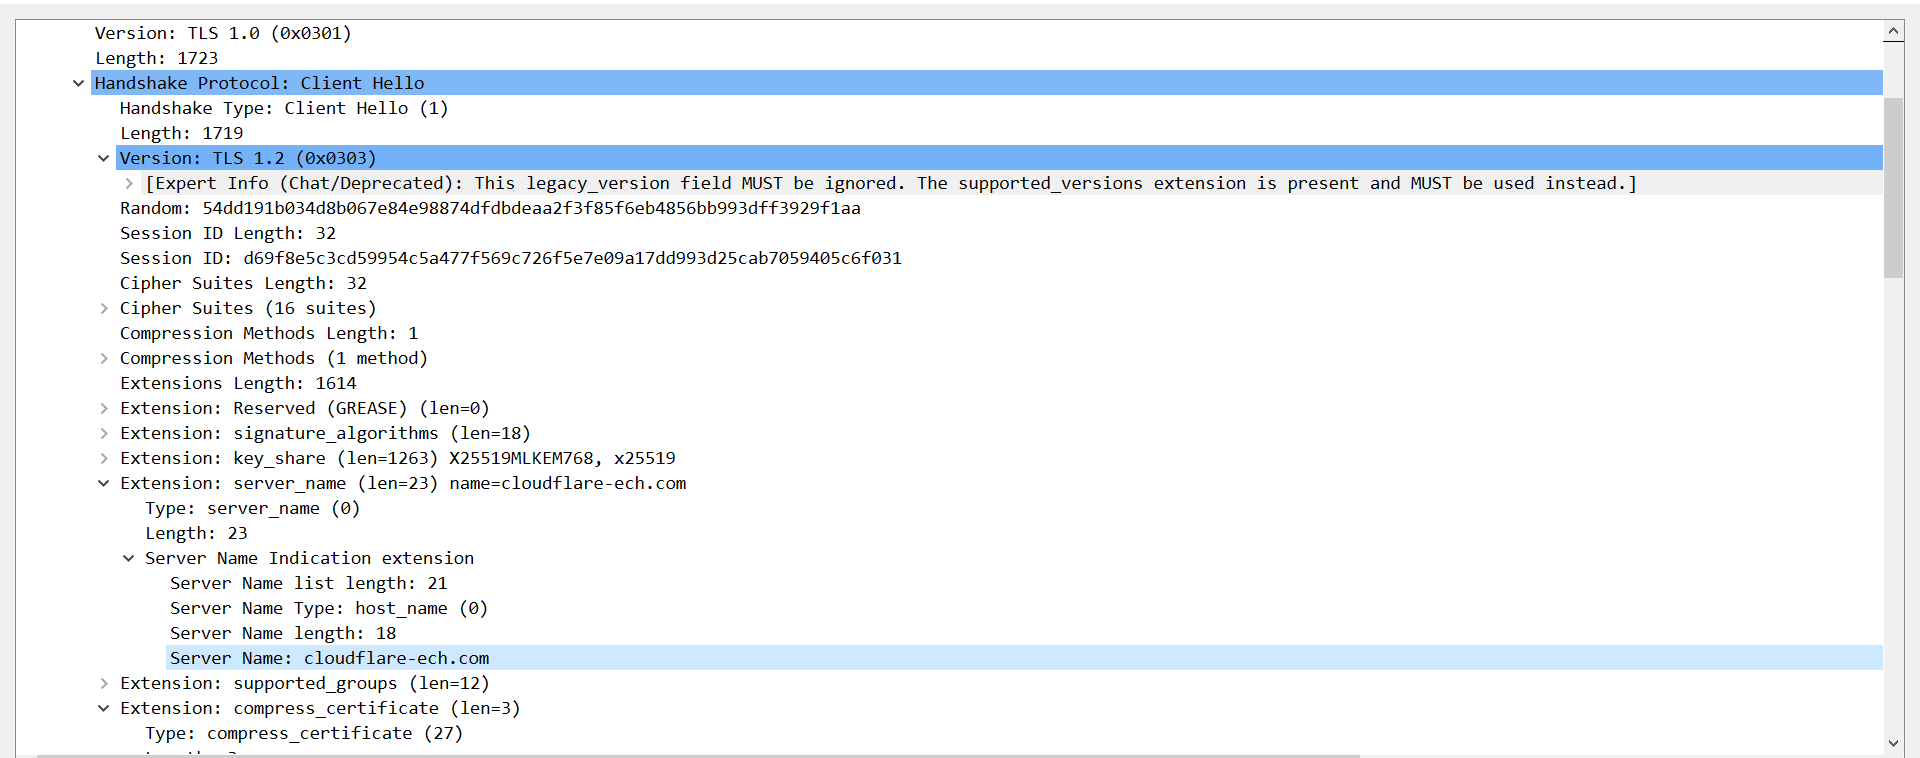Expand Compression Methods (1 method) node

pyautogui.click(x=103, y=358)
